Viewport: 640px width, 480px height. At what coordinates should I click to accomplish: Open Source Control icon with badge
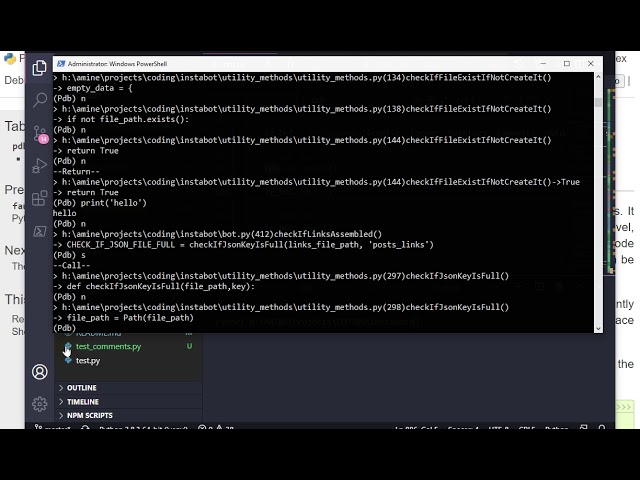pos(40,134)
